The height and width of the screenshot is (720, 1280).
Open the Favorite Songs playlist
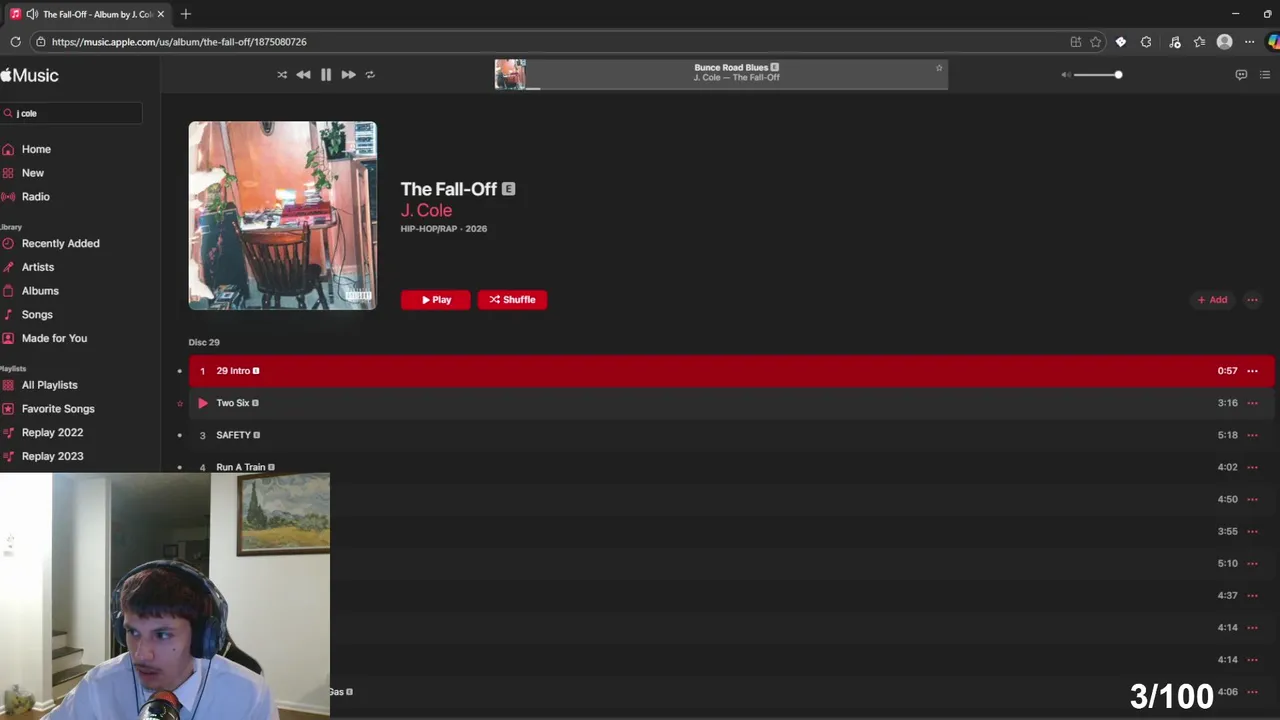(58, 409)
